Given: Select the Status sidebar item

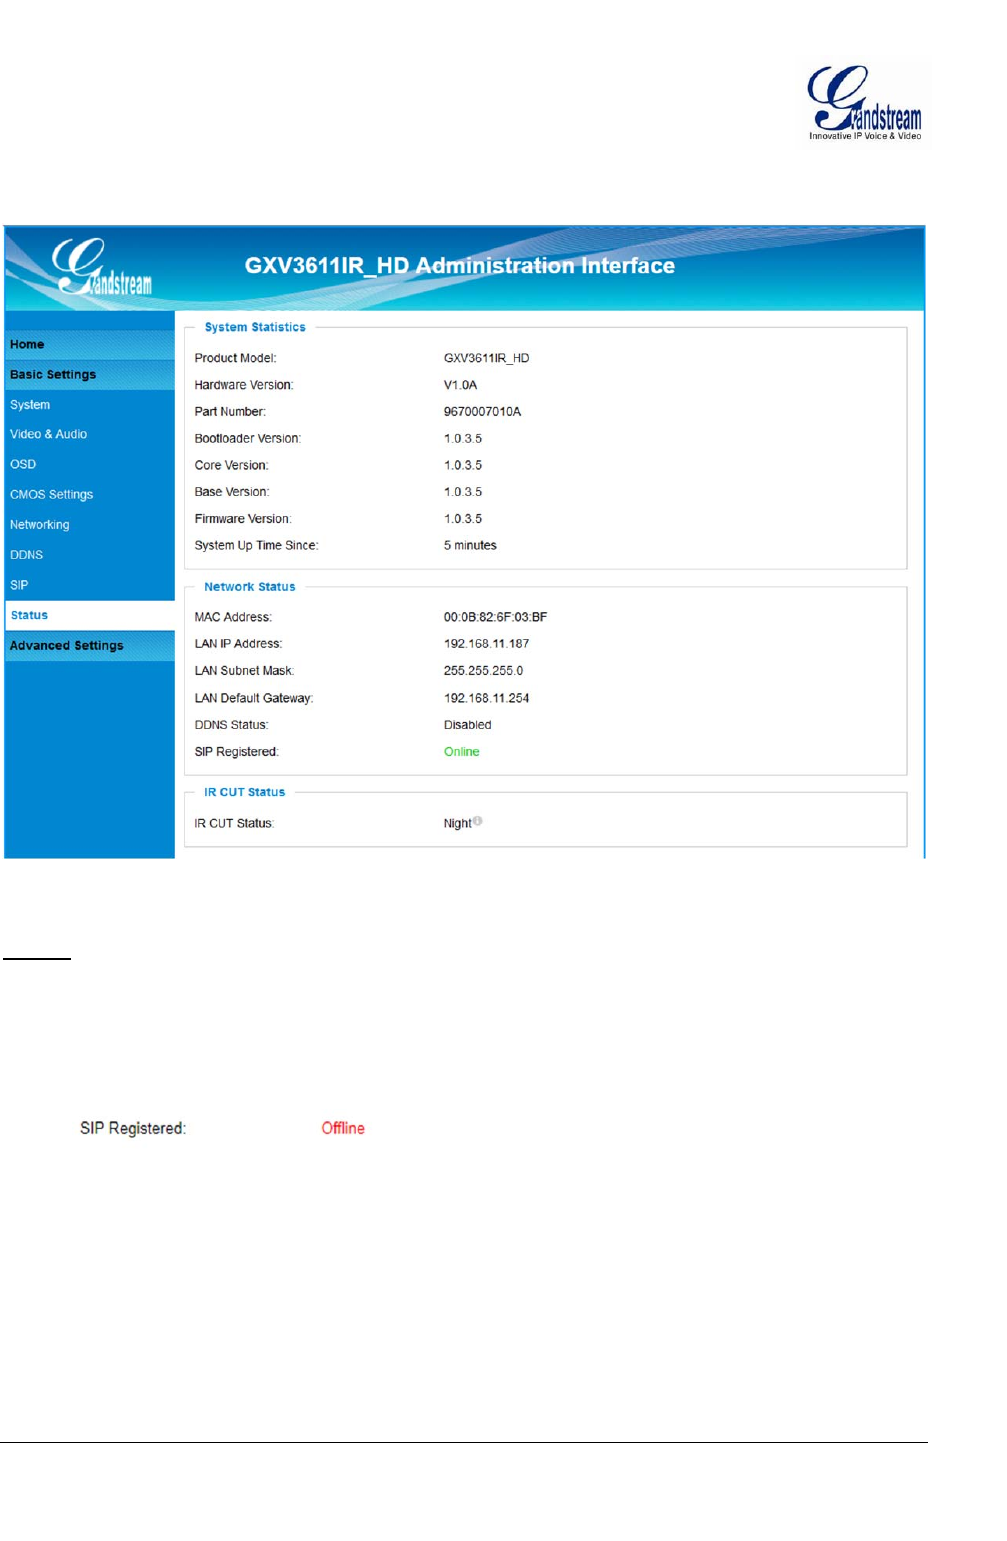Looking at the screenshot, I should (x=89, y=615).
